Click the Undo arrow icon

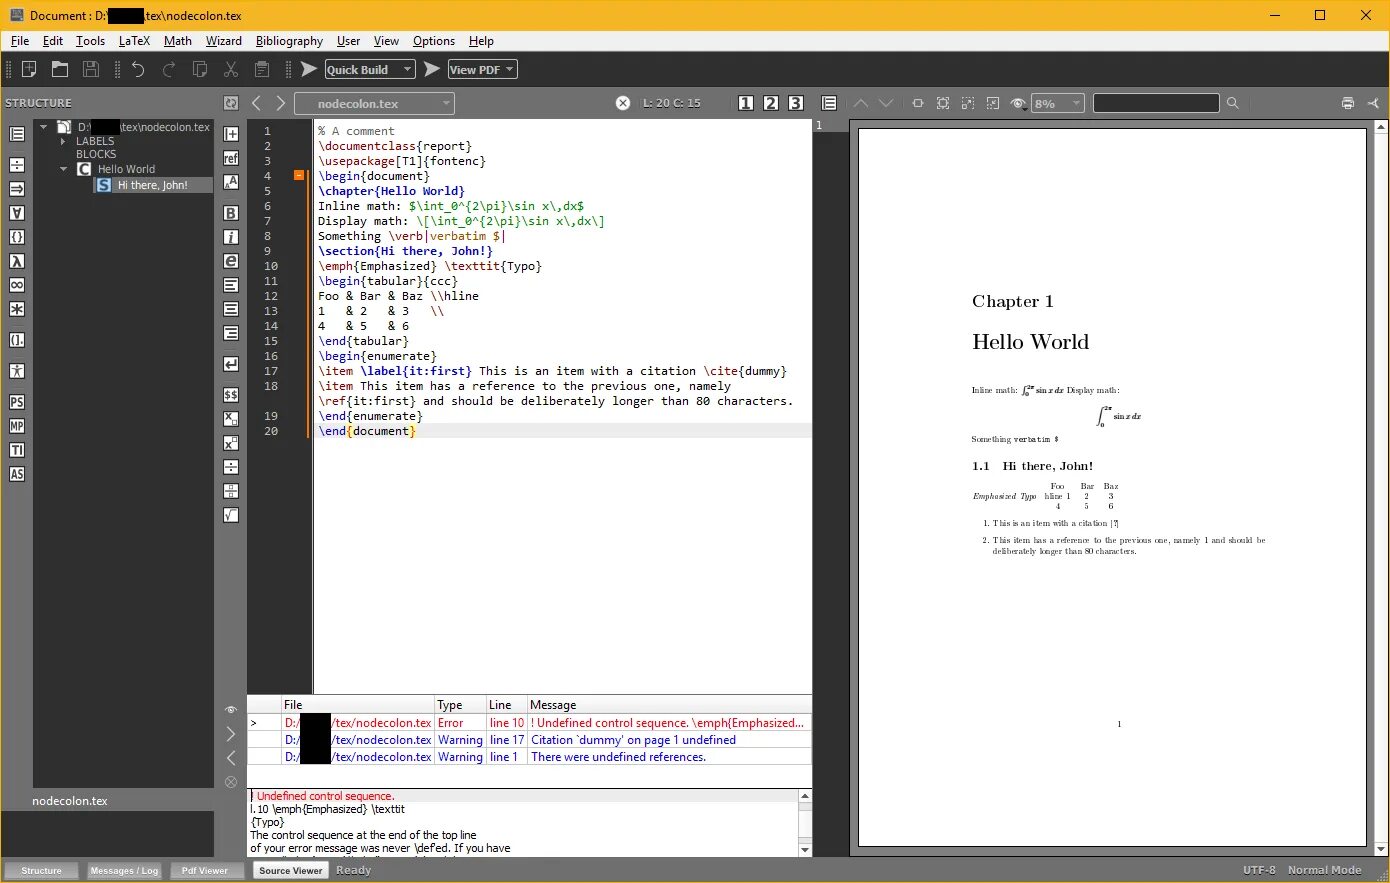click(x=138, y=69)
